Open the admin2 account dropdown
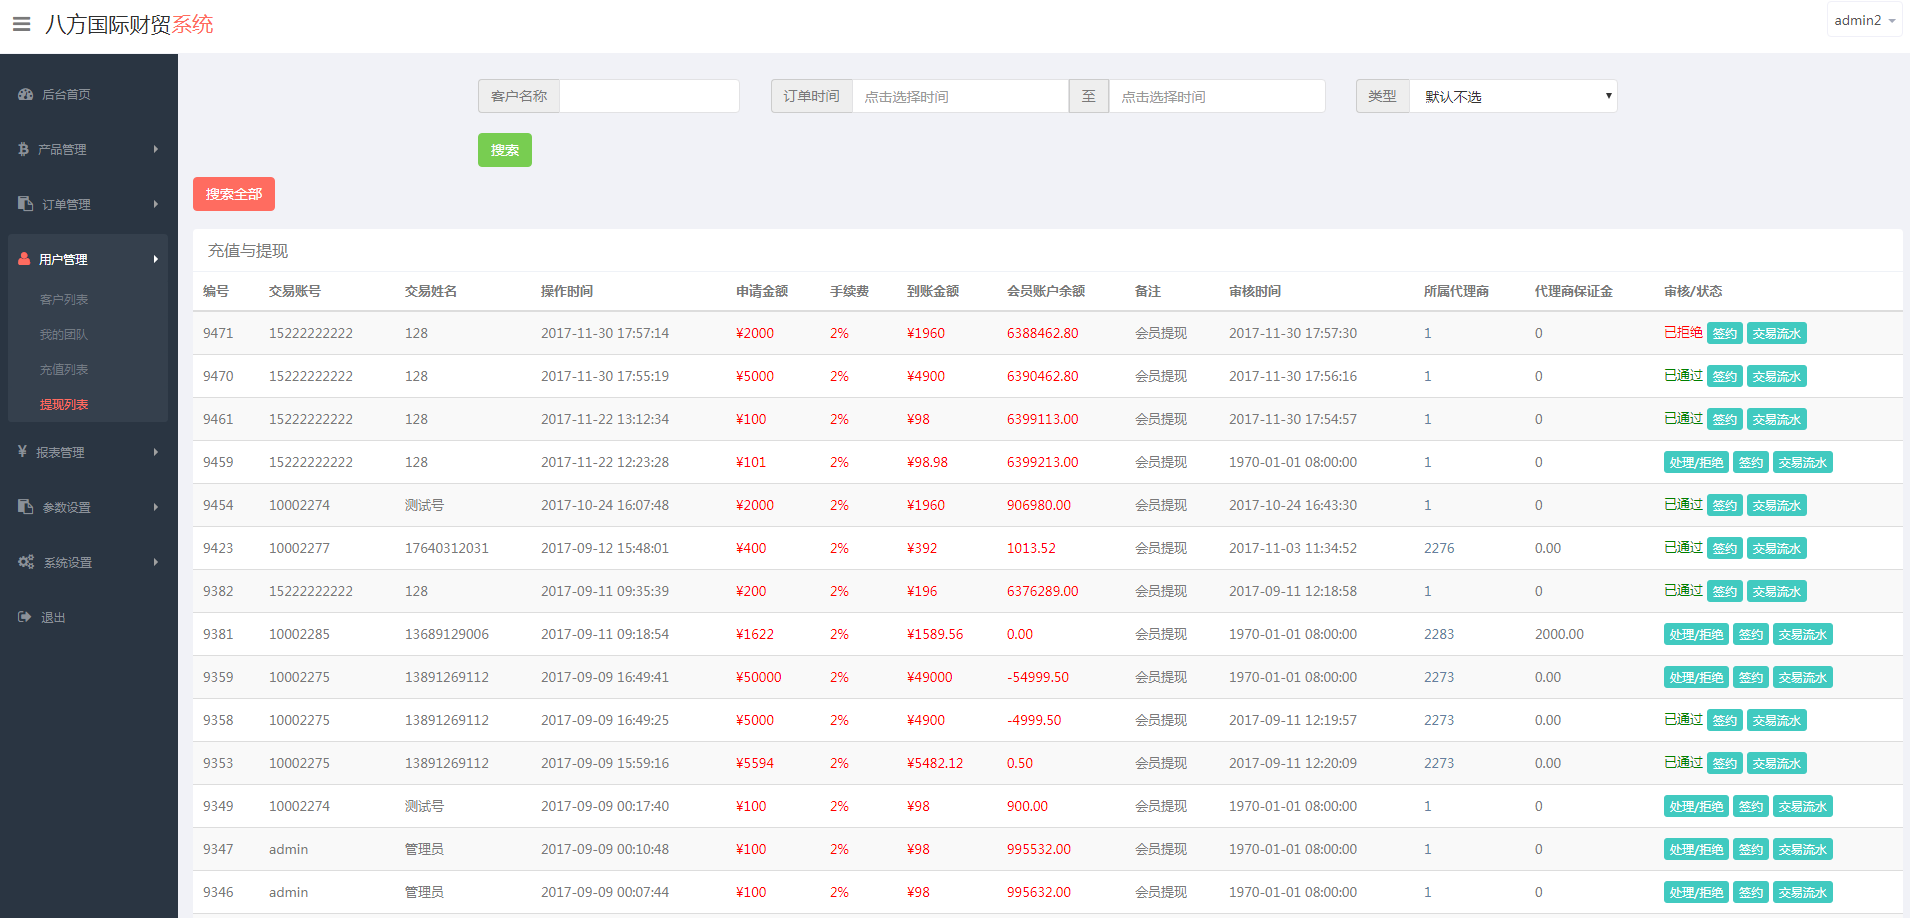1910x918 pixels. (1864, 20)
